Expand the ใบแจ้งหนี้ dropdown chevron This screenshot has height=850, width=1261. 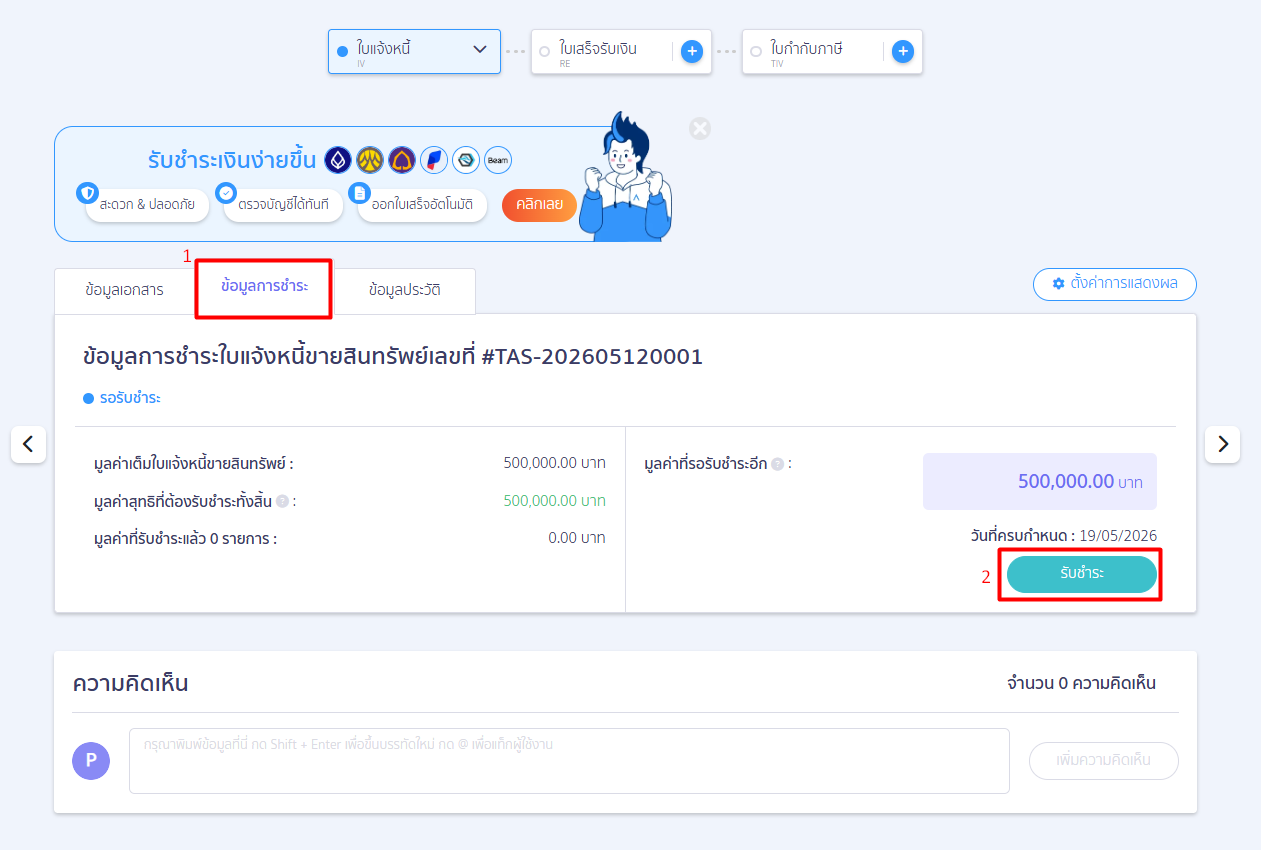pyautogui.click(x=480, y=49)
